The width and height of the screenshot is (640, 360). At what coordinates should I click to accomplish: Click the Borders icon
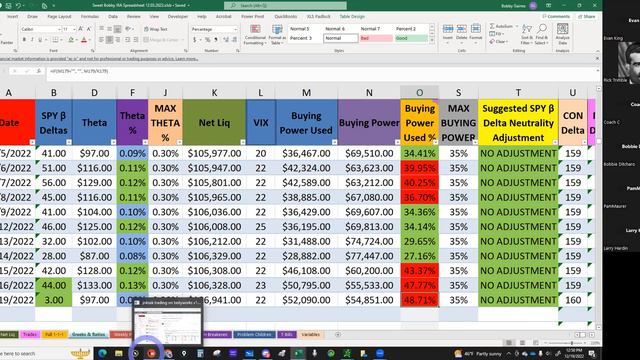point(55,40)
